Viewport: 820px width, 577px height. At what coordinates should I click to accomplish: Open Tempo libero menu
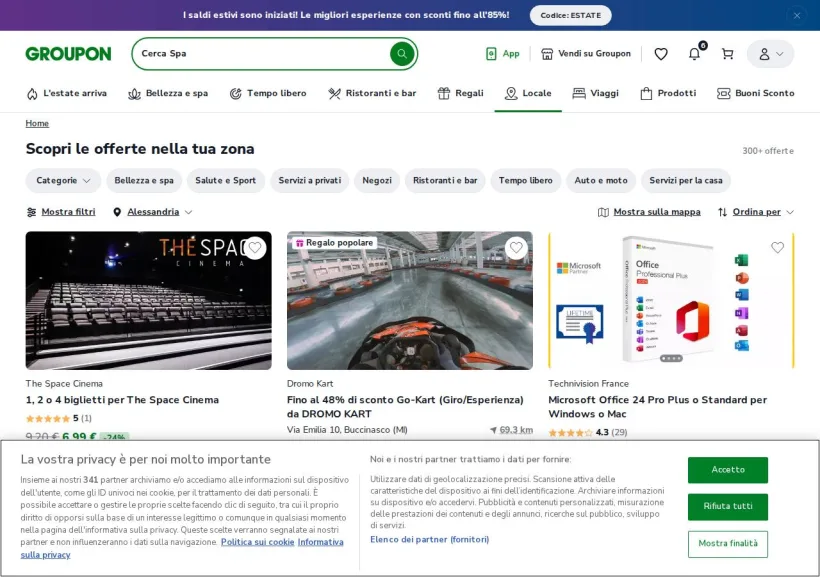[268, 93]
